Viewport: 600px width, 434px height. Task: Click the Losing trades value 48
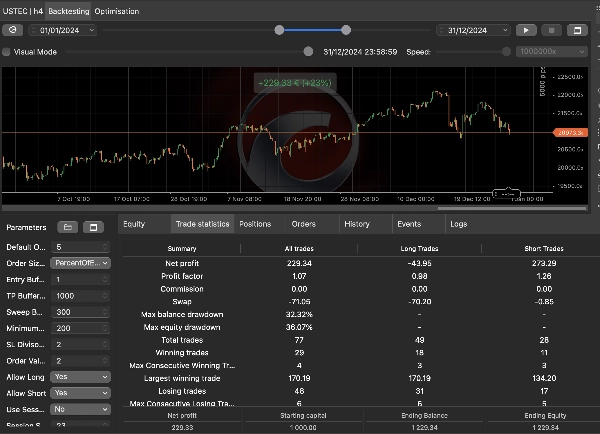point(299,391)
